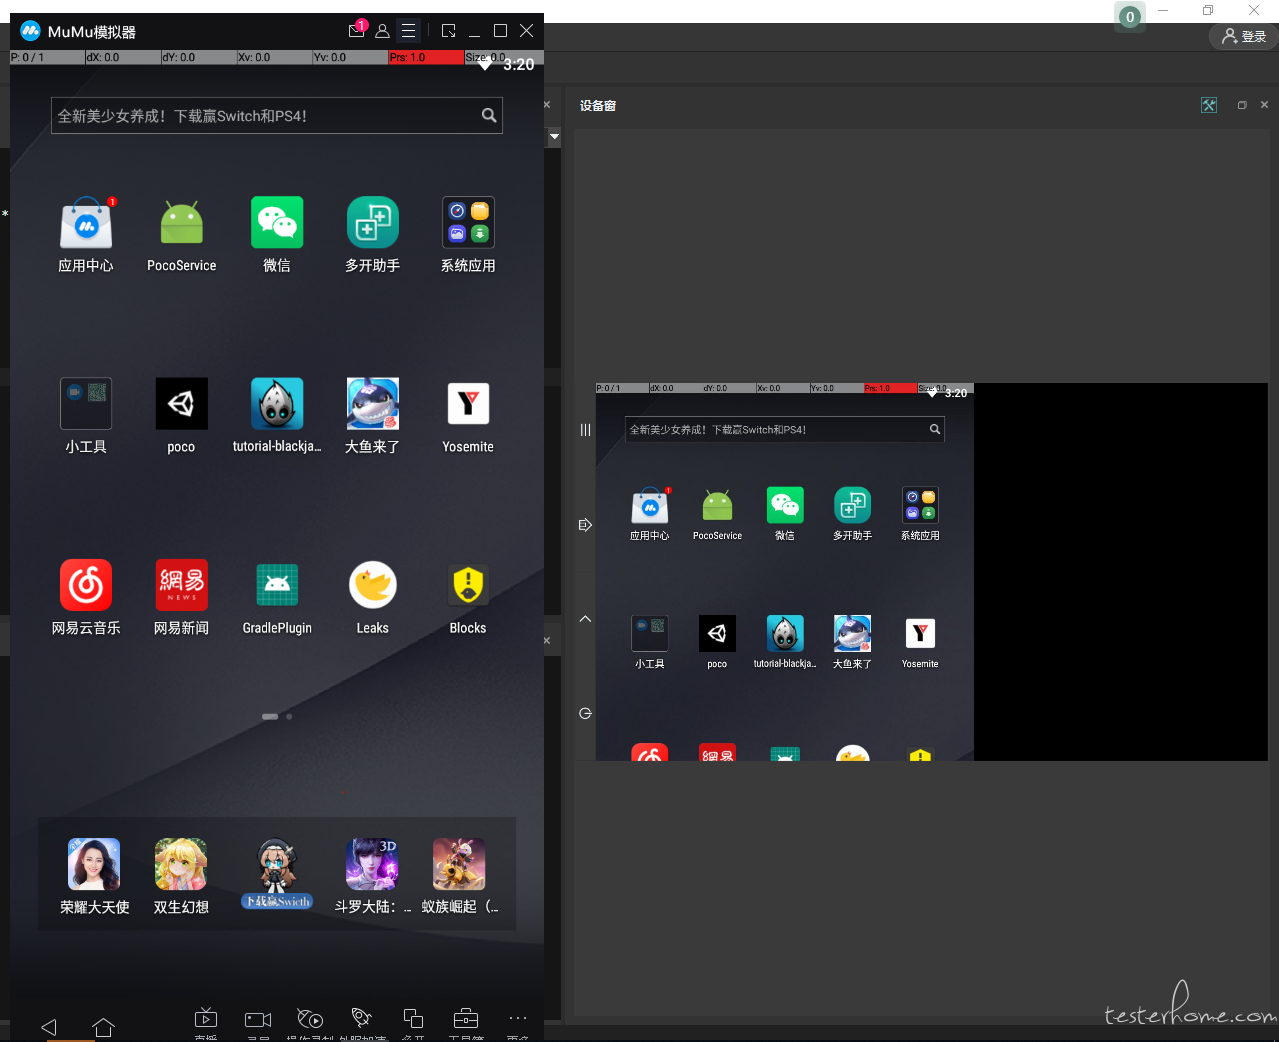Click the 登录 login button

tap(1244, 36)
